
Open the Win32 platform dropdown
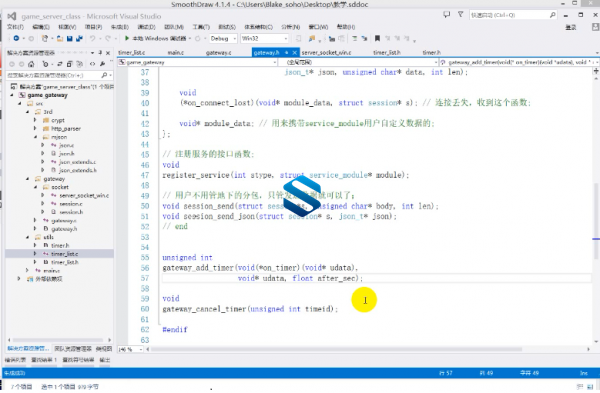coord(264,38)
